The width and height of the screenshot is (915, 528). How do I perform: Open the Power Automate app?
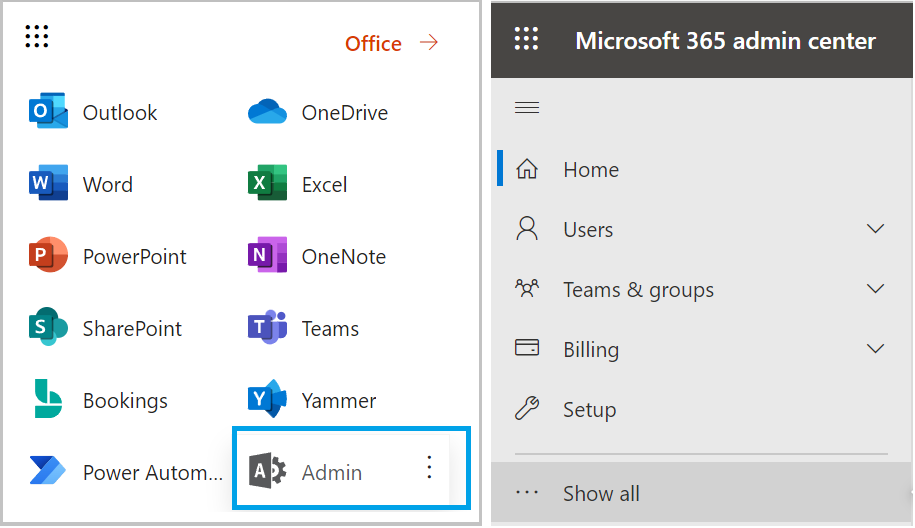48,472
